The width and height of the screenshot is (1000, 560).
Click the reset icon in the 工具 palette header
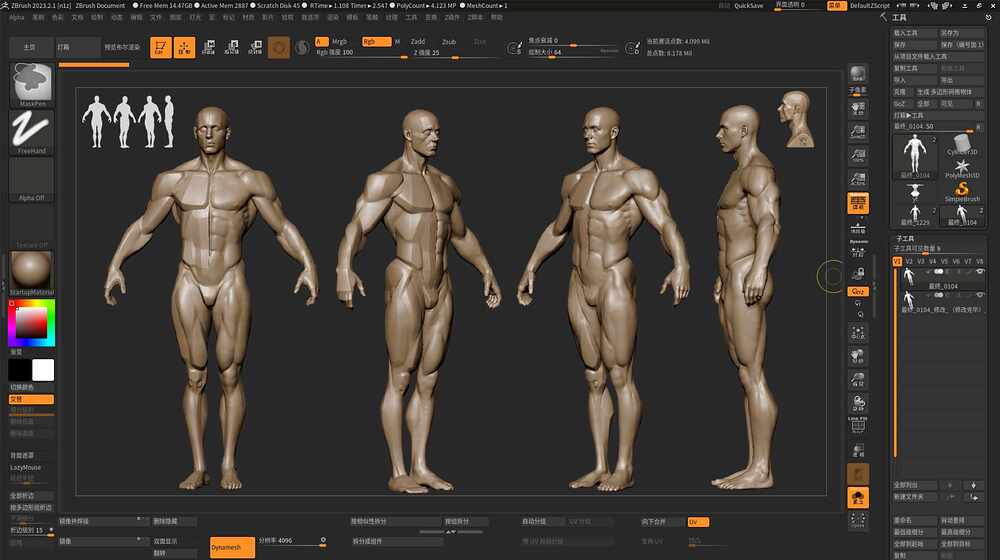click(989, 17)
